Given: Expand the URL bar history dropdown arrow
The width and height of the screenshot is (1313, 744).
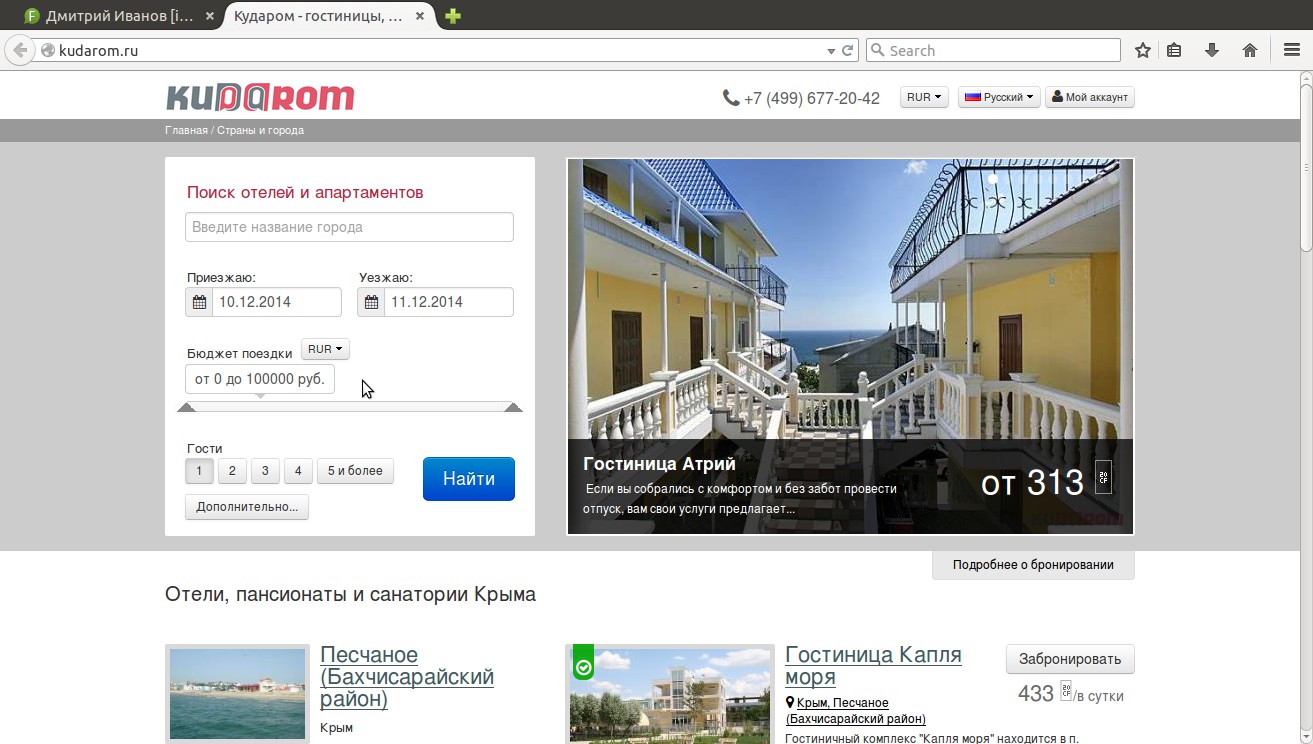Looking at the screenshot, I should (x=831, y=50).
